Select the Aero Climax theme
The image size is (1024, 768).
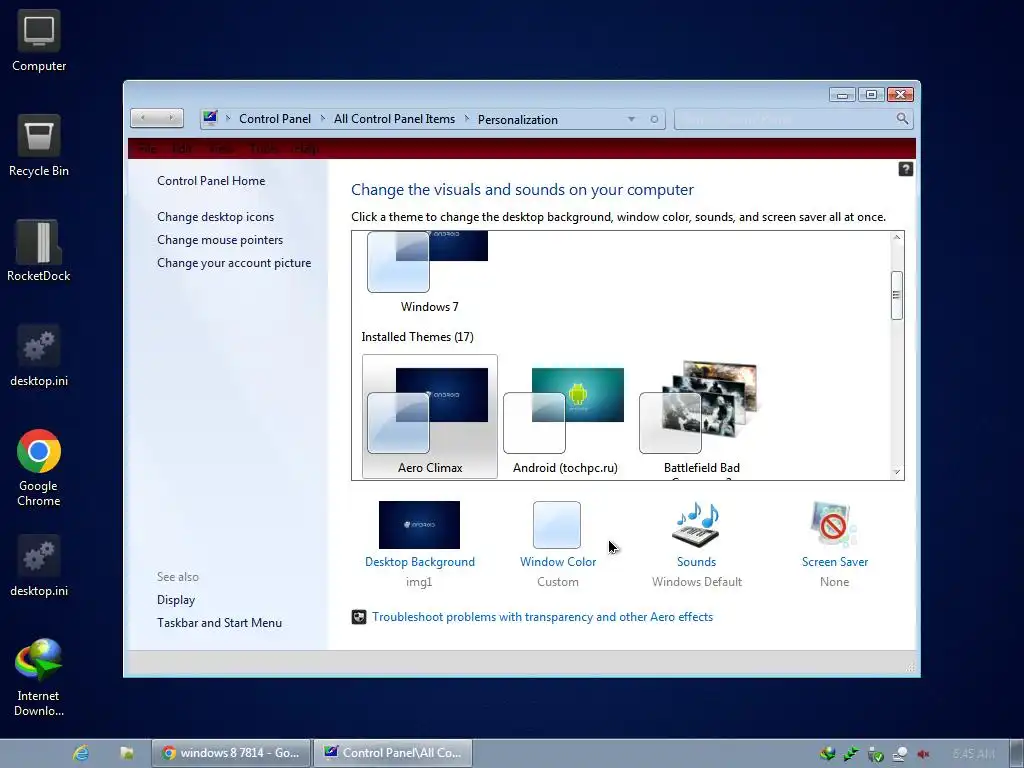coord(430,417)
